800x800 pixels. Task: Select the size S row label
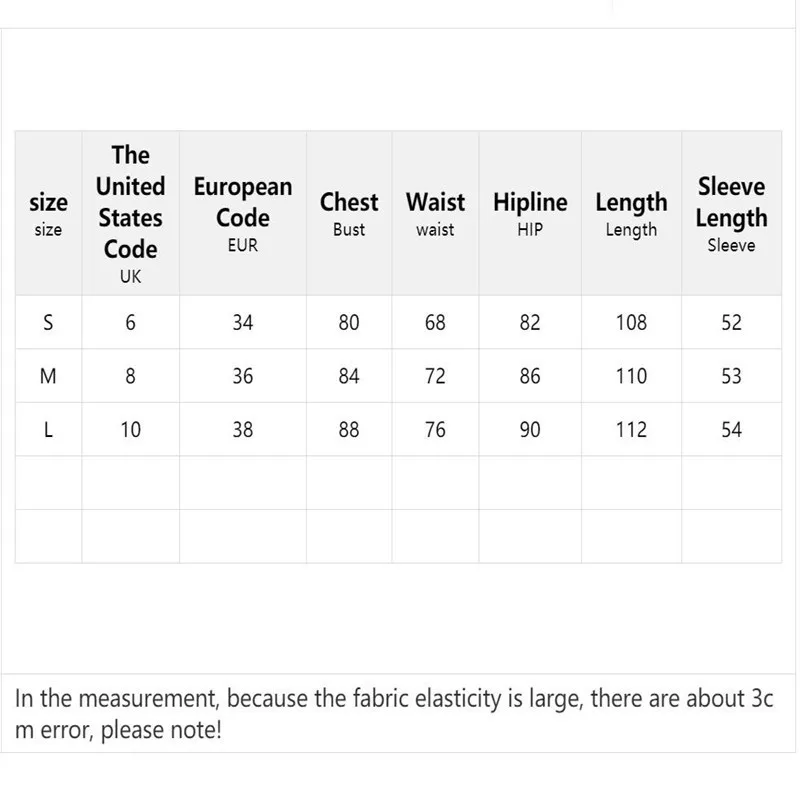pyautogui.click(x=48, y=322)
